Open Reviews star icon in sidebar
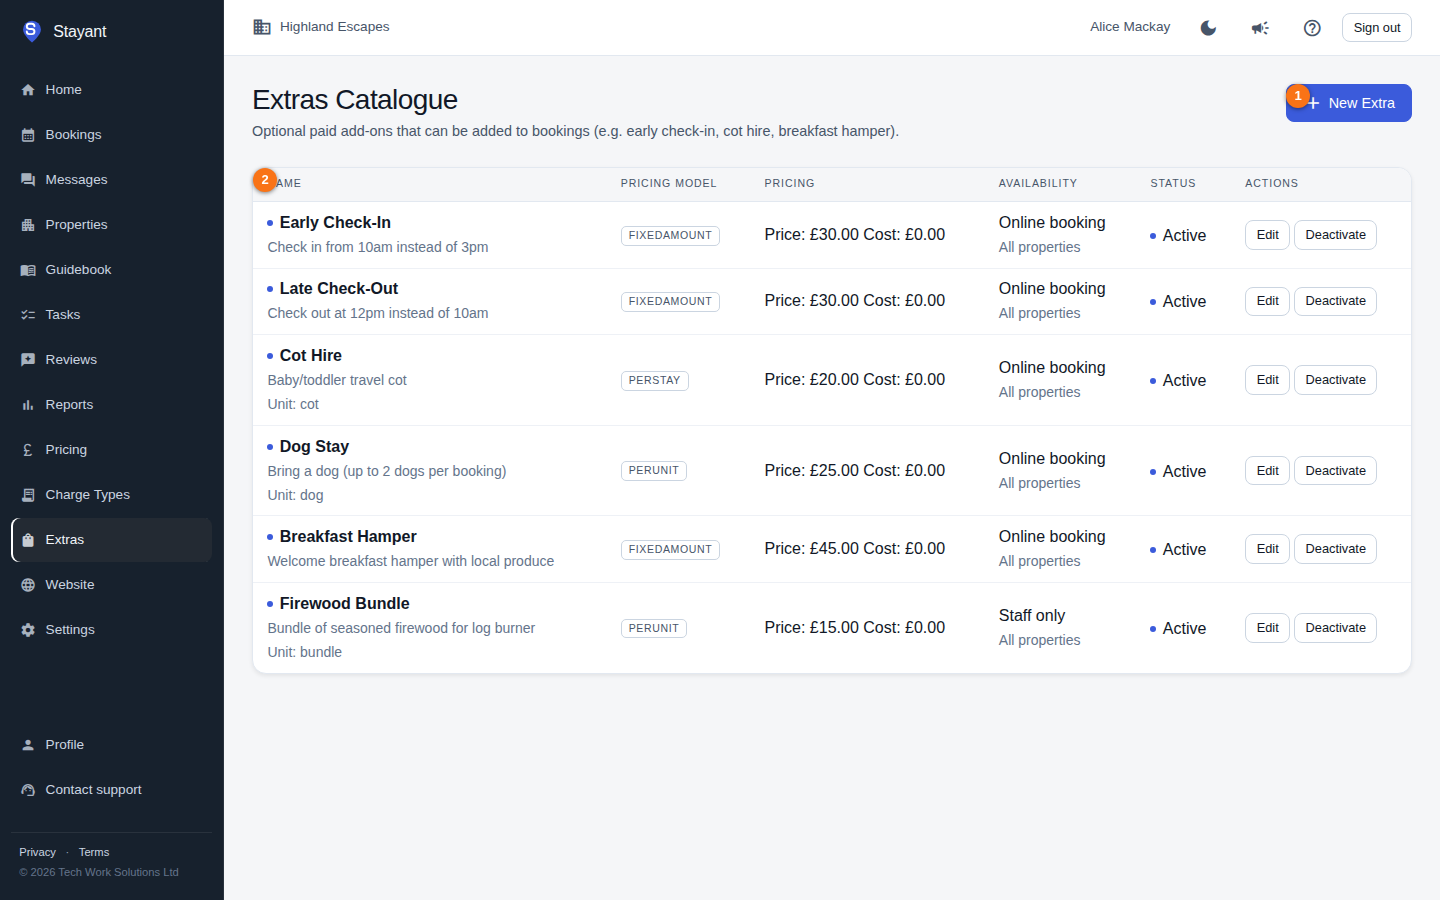Viewport: 1440px width, 900px height. (x=28, y=360)
